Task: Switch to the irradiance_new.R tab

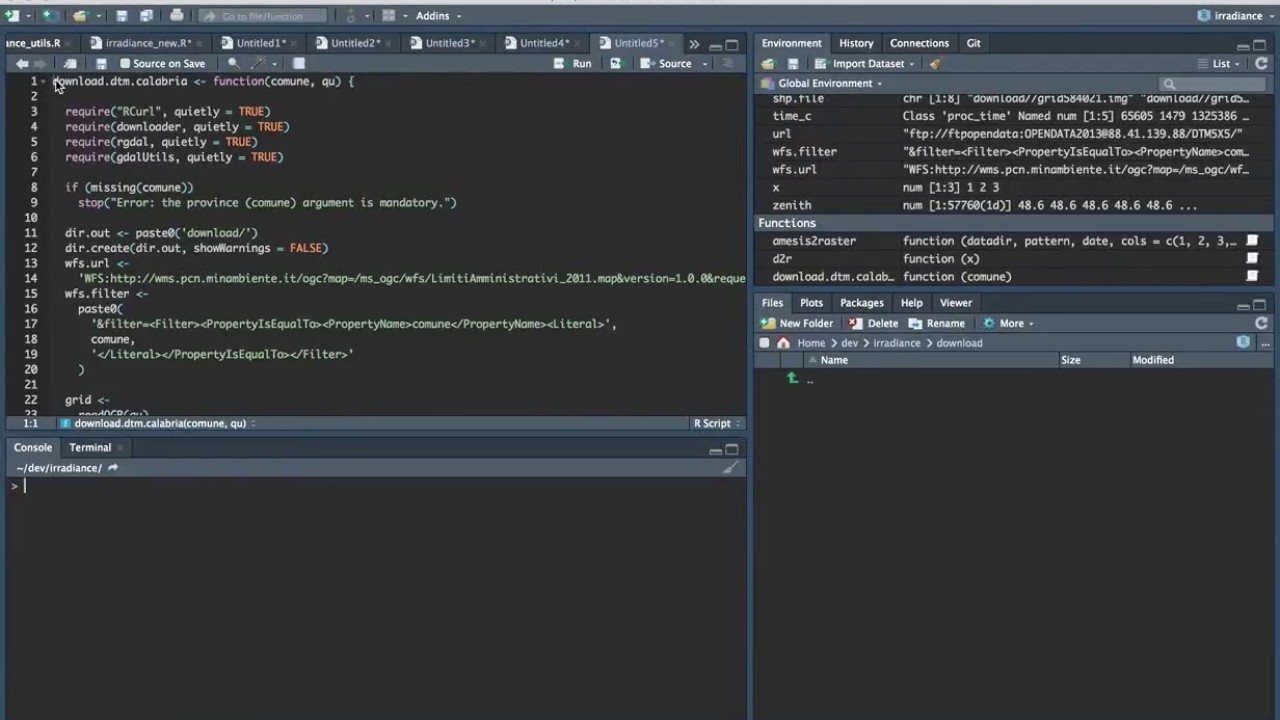Action: (x=147, y=43)
